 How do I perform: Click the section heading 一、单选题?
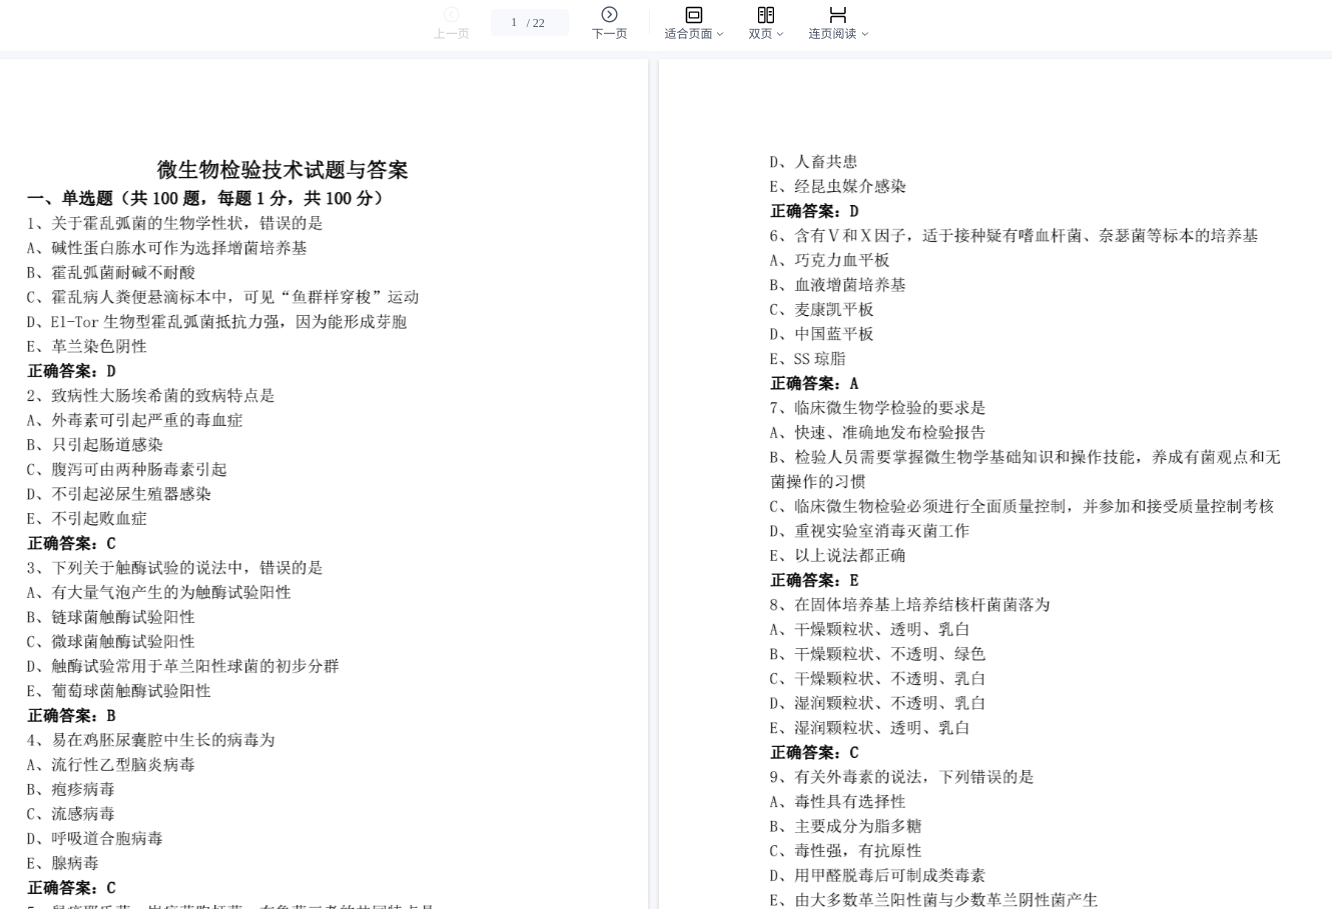pyautogui.click(x=205, y=198)
